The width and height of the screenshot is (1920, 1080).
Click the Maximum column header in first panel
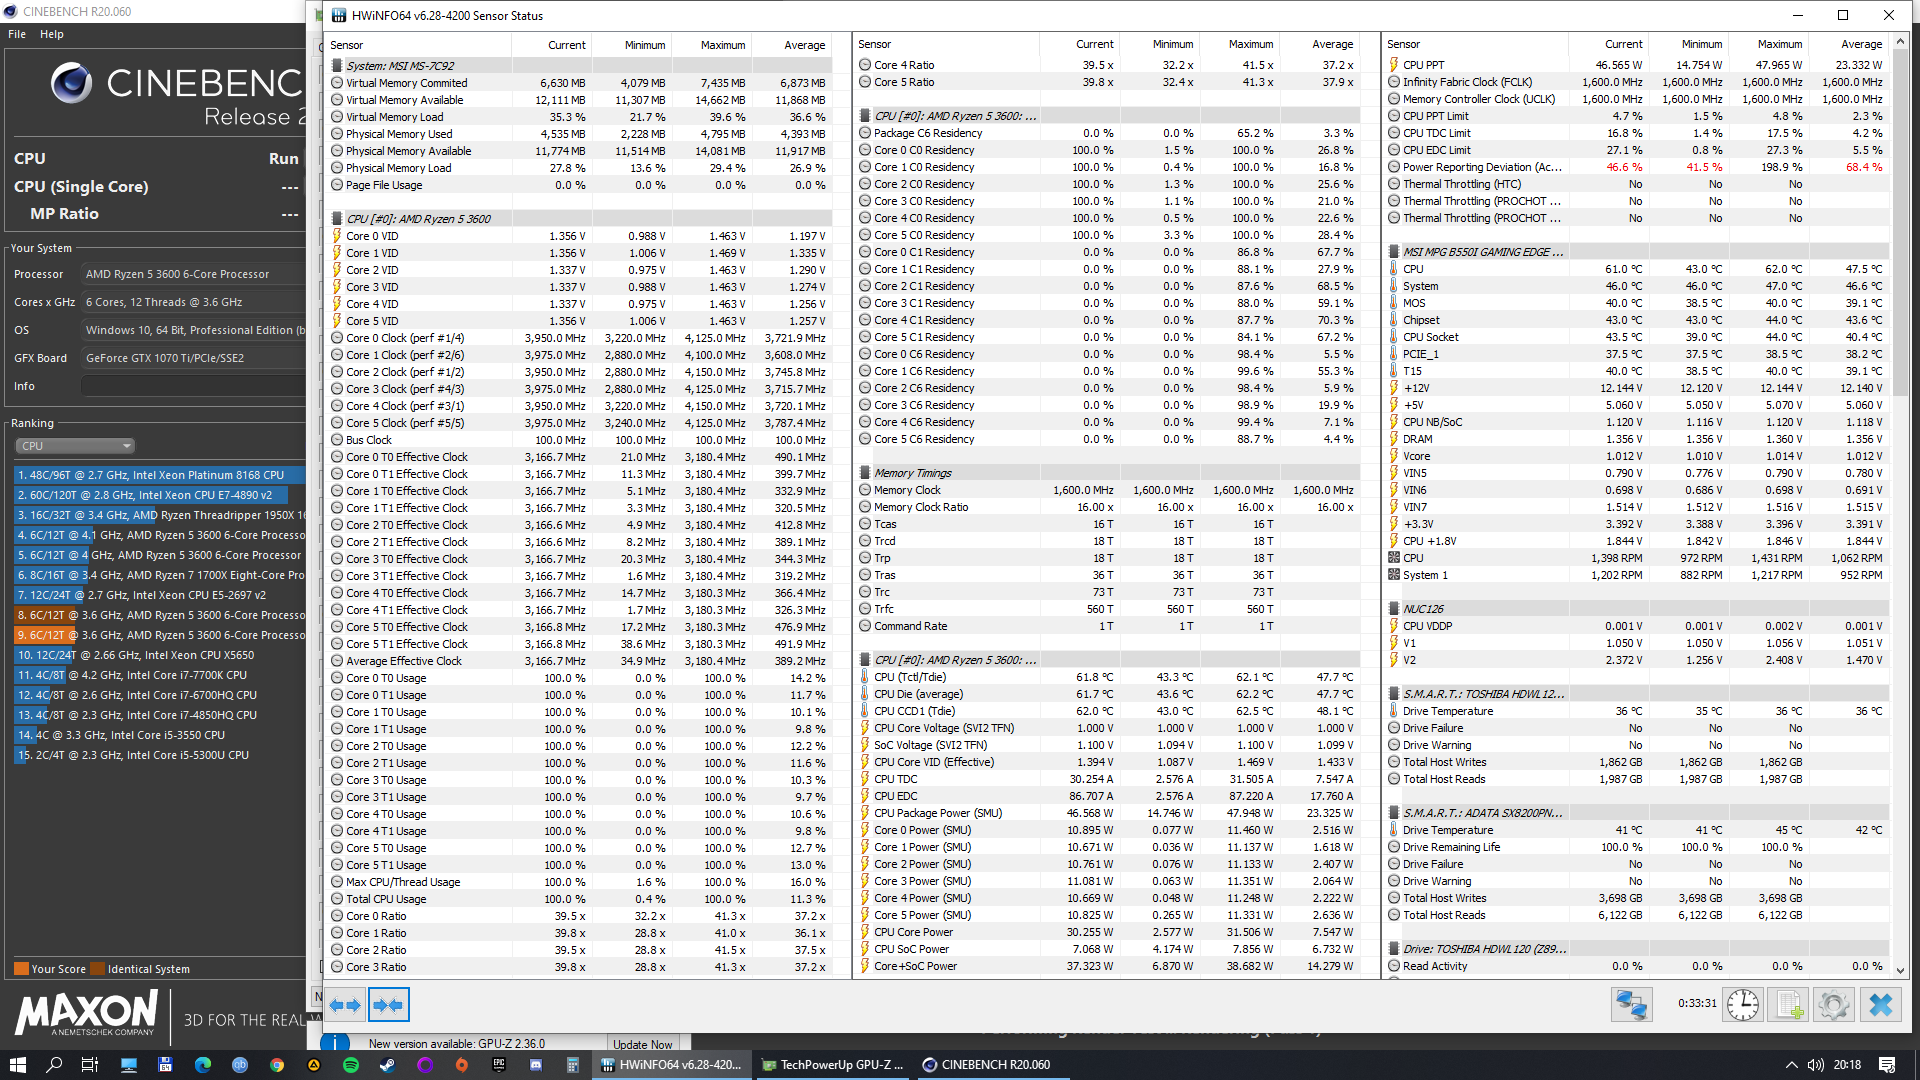coord(712,45)
